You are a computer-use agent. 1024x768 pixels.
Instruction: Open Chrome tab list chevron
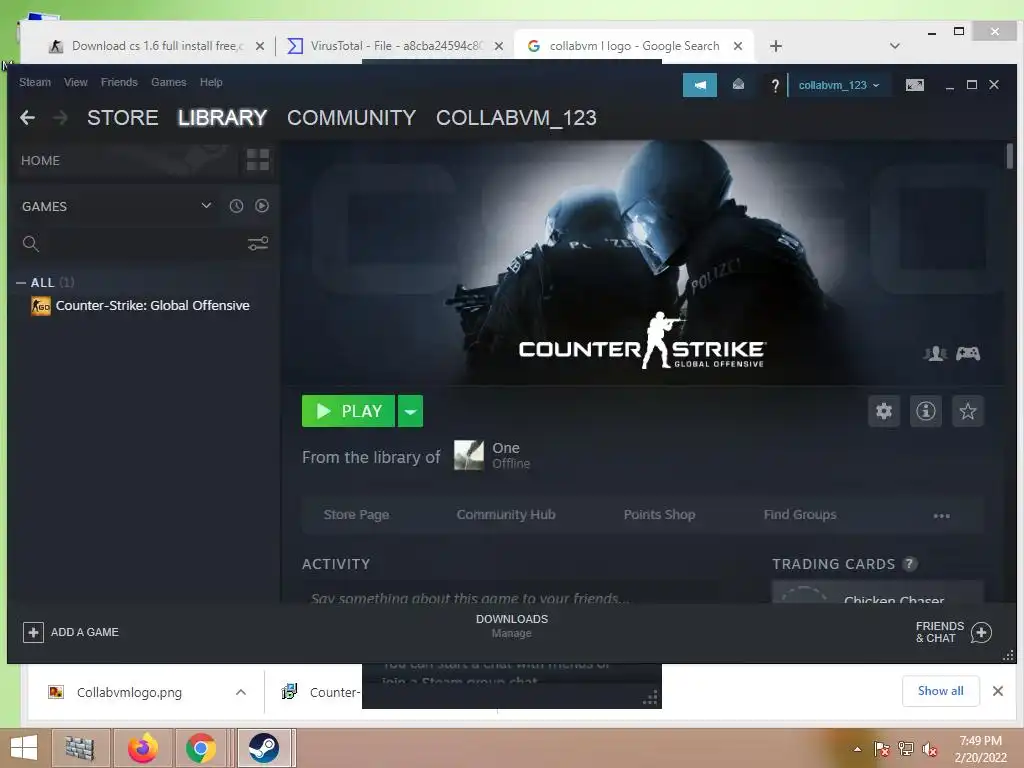point(895,46)
